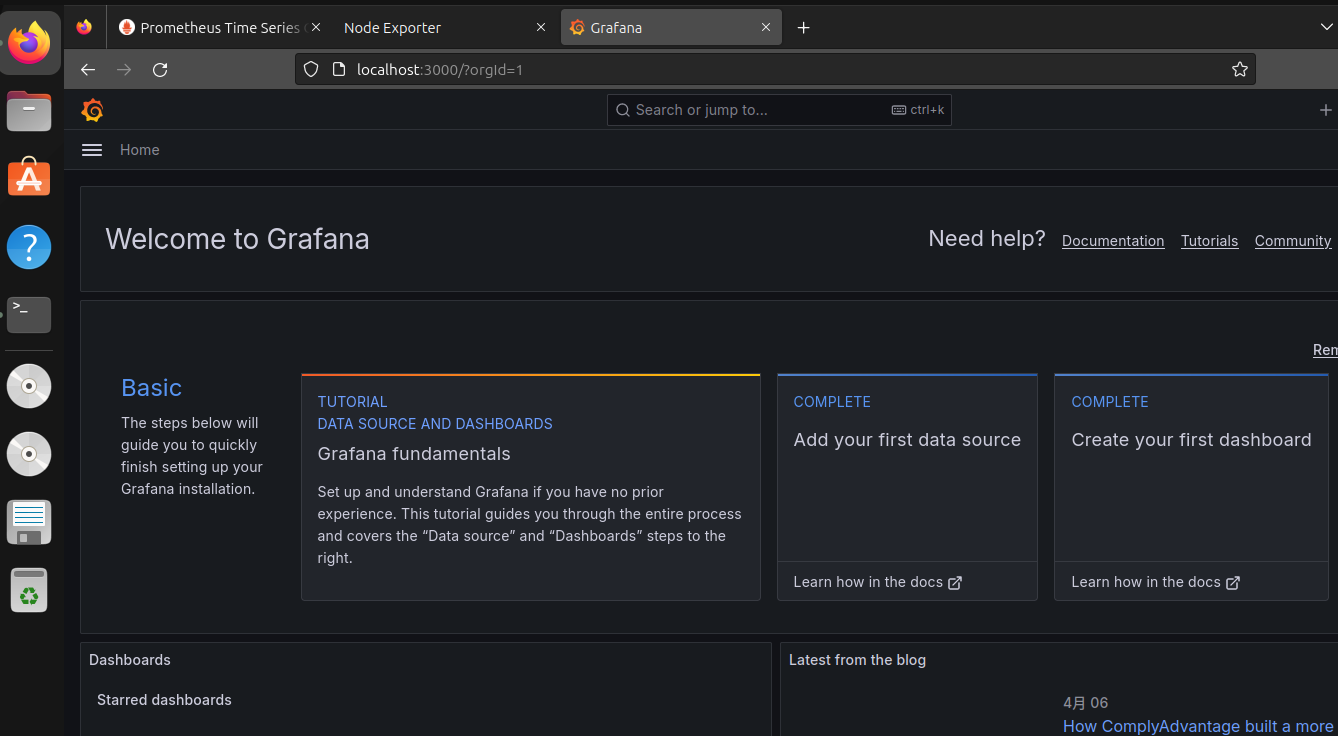Screen dimensions: 1338x736
Task: Open the Grafana fundamentals tutorial card
Action: click(531, 487)
